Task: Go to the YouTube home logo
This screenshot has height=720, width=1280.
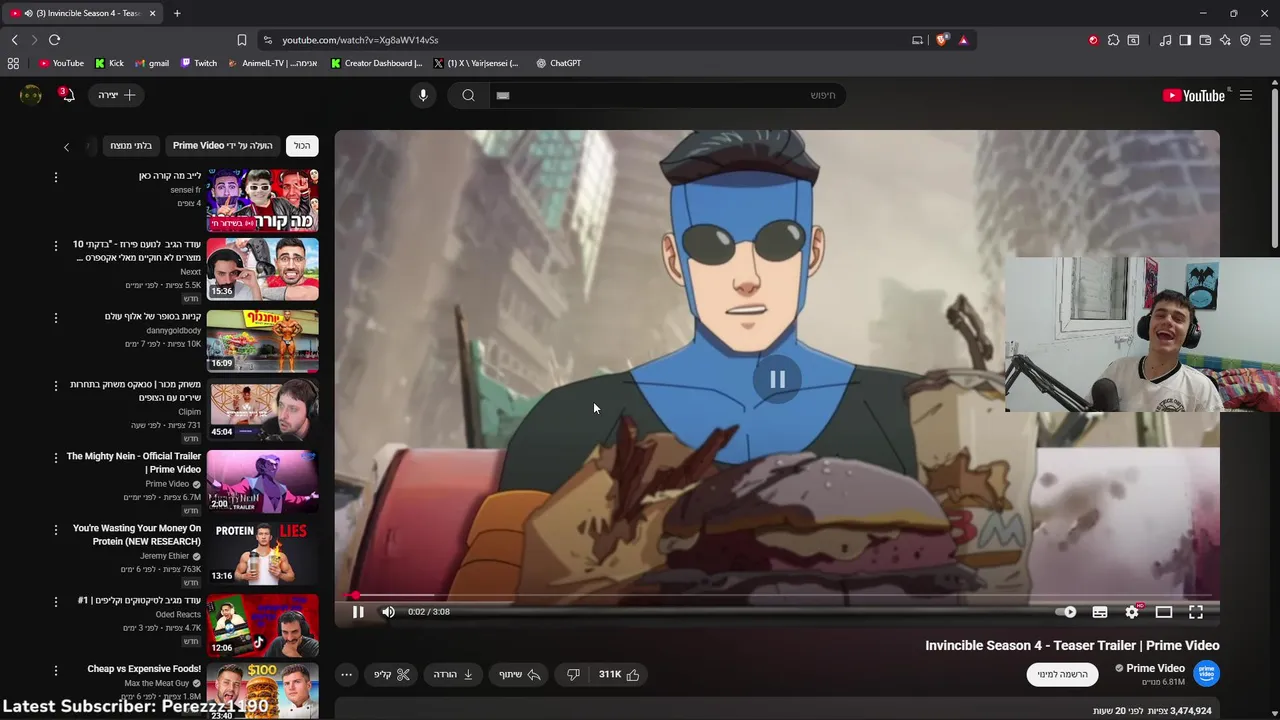Action: click(1194, 95)
